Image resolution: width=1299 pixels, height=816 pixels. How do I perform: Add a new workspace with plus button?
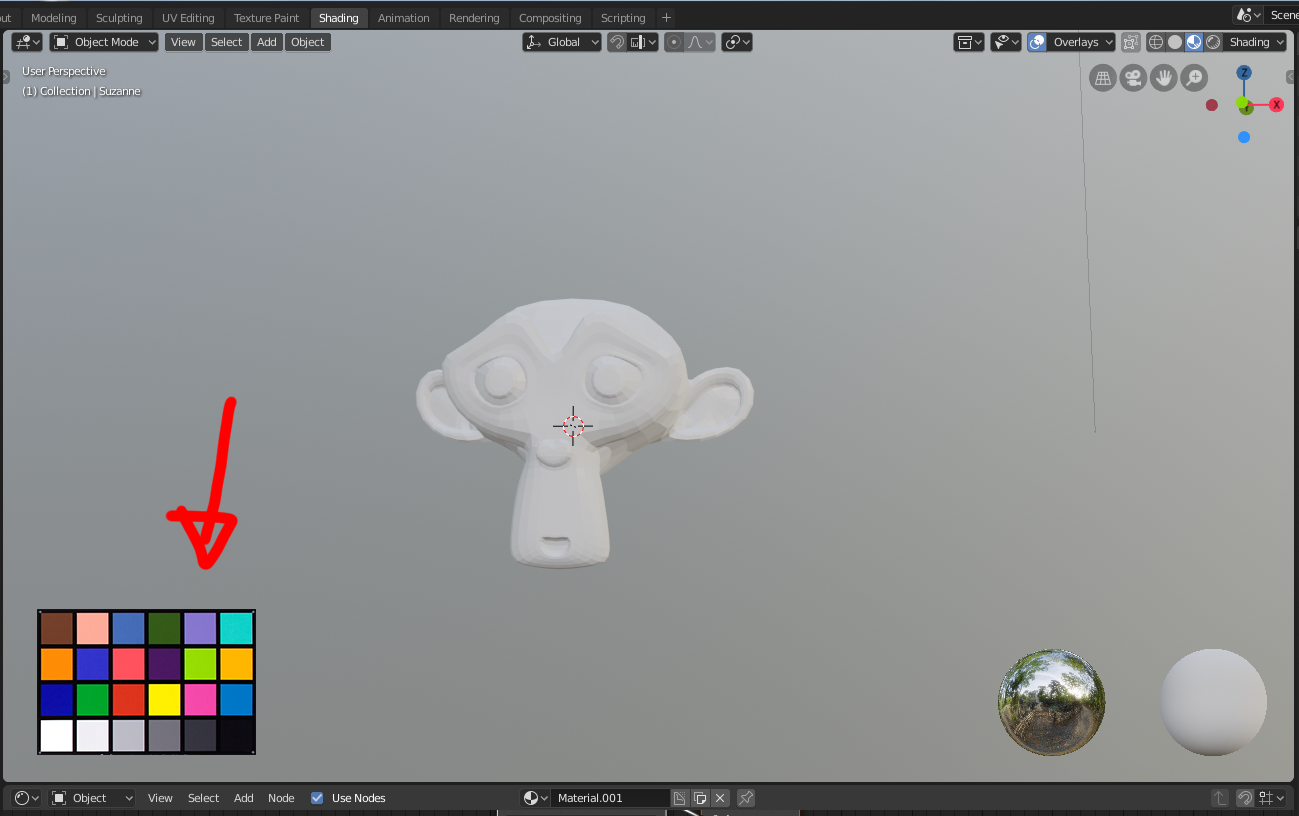(666, 18)
